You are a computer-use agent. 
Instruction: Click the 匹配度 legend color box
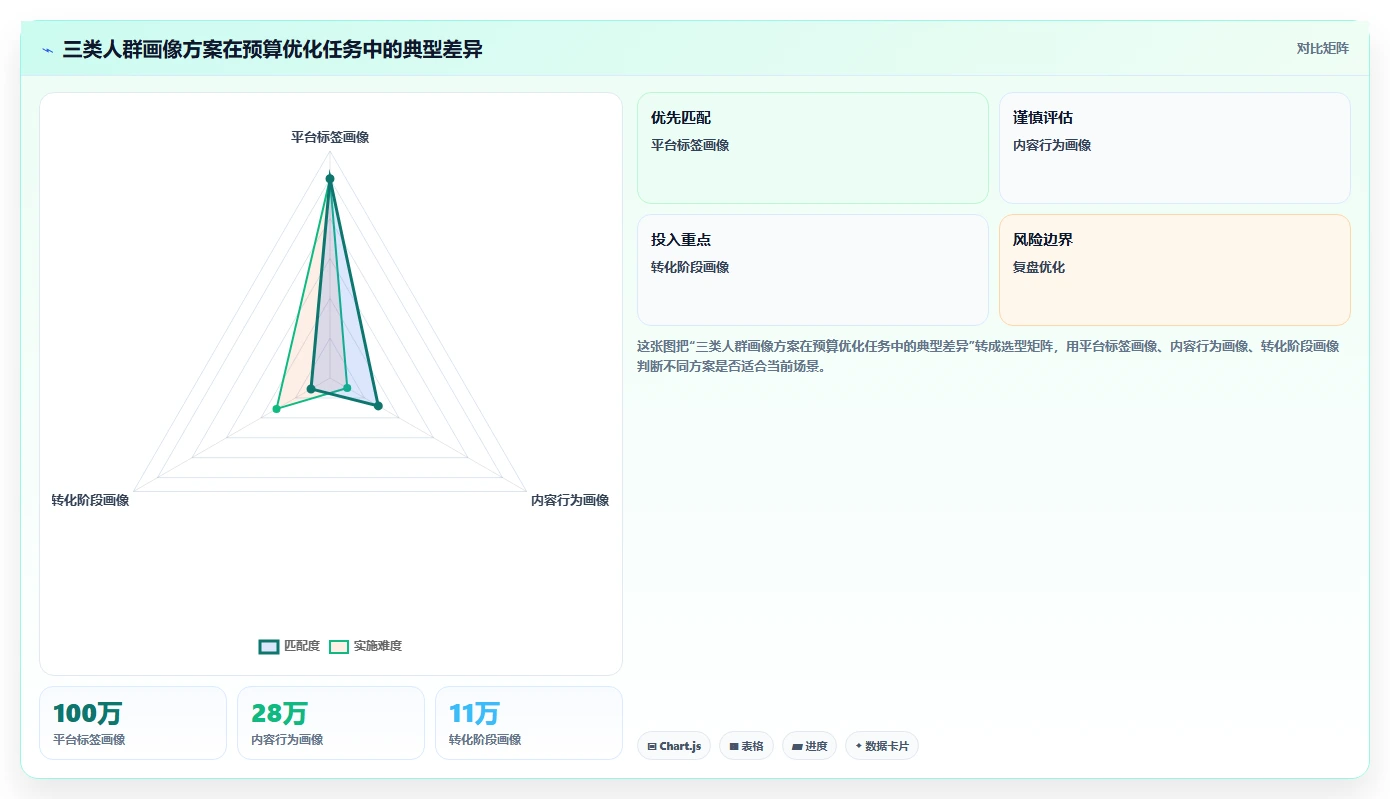269,646
